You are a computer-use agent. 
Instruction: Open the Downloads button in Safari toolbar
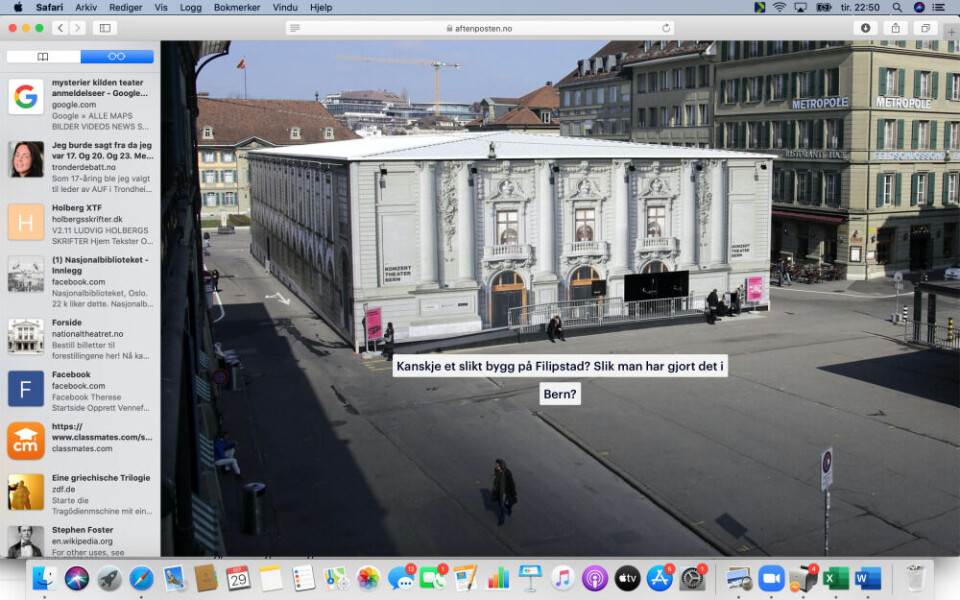pyautogui.click(x=865, y=28)
